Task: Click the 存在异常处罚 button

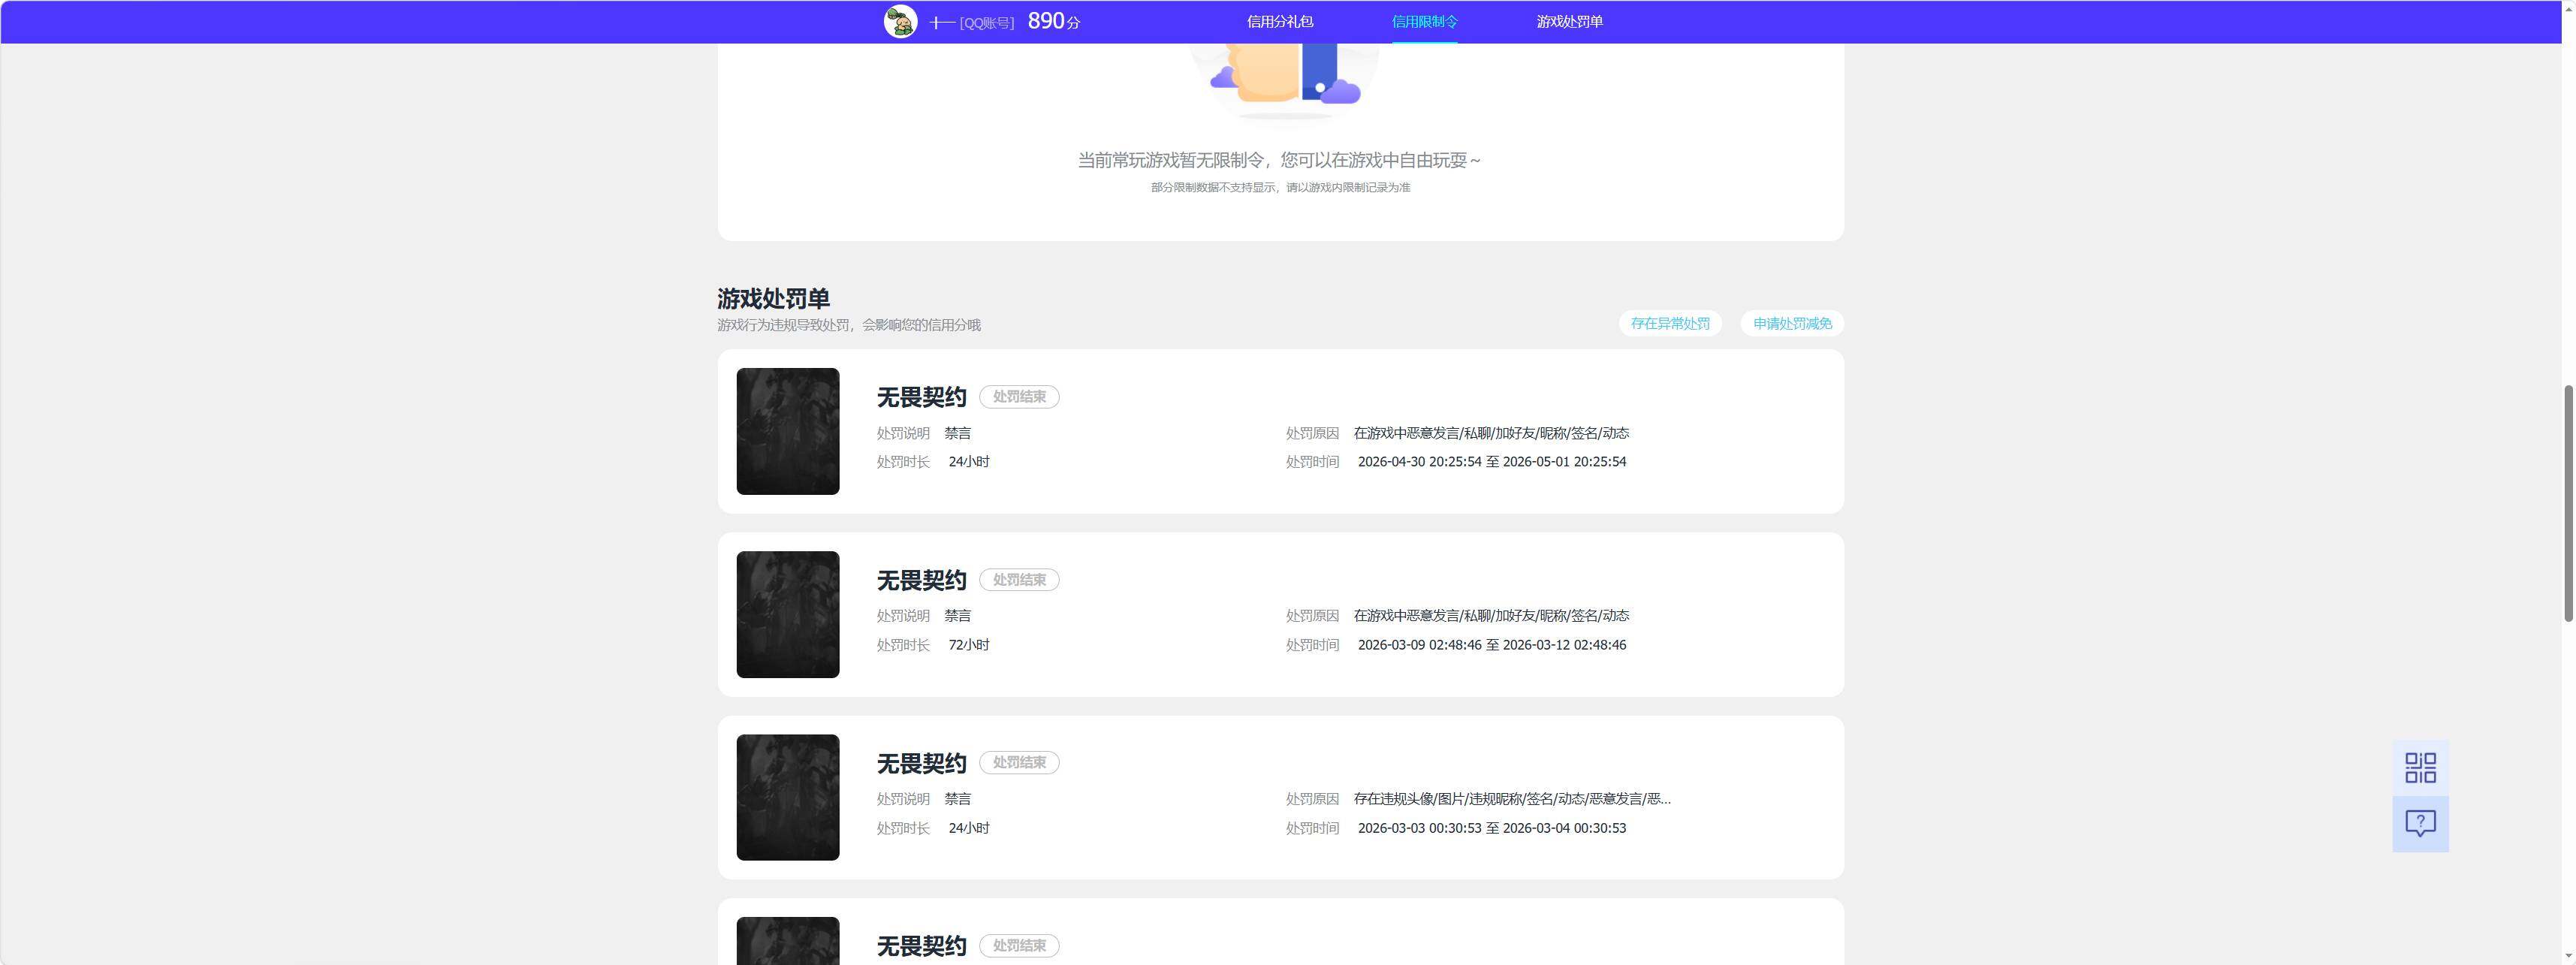Action: (1670, 323)
